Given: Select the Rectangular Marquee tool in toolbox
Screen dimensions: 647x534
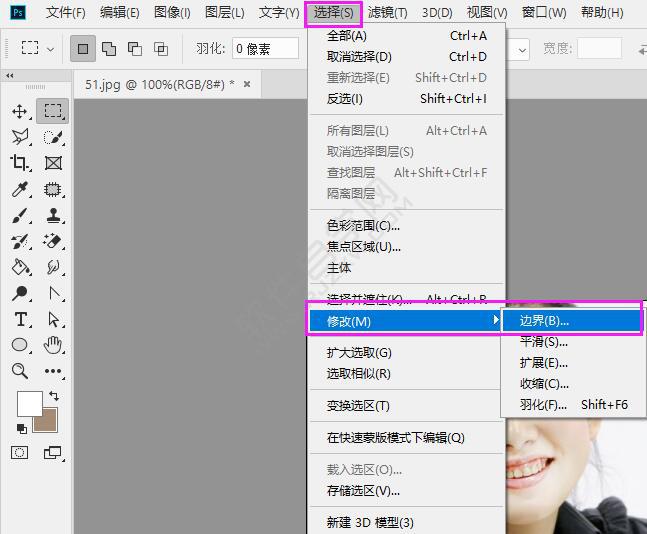Looking at the screenshot, I should 52,111.
